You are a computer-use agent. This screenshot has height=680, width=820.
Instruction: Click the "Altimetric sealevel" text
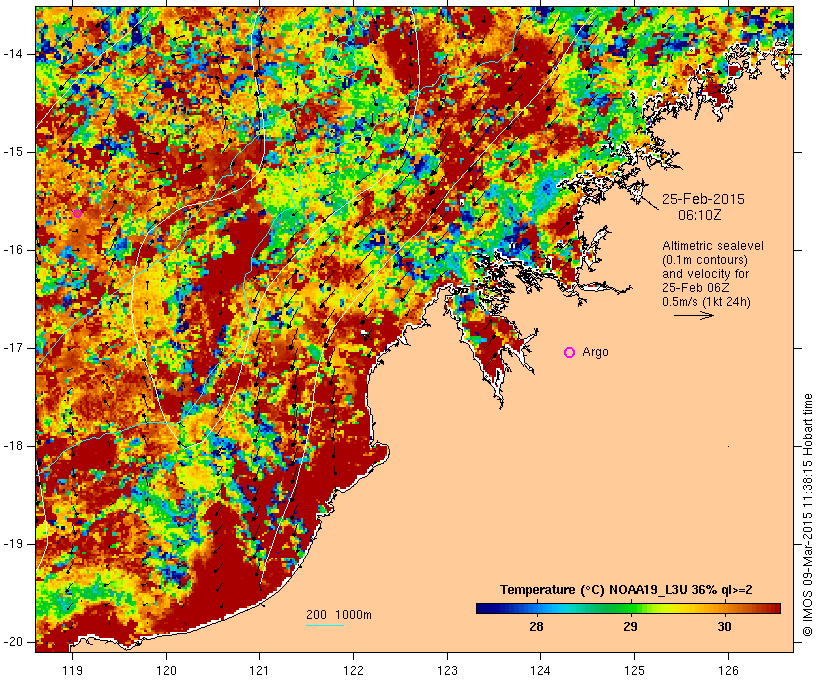coord(713,246)
